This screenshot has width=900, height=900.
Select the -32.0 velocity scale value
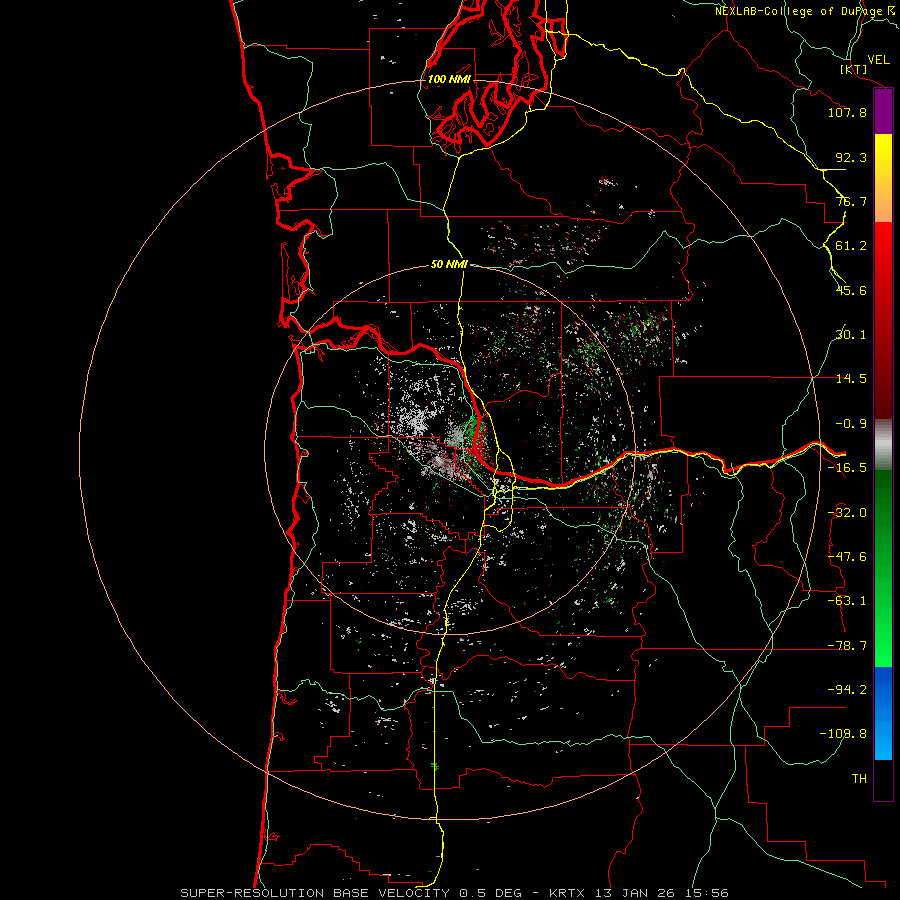point(847,513)
